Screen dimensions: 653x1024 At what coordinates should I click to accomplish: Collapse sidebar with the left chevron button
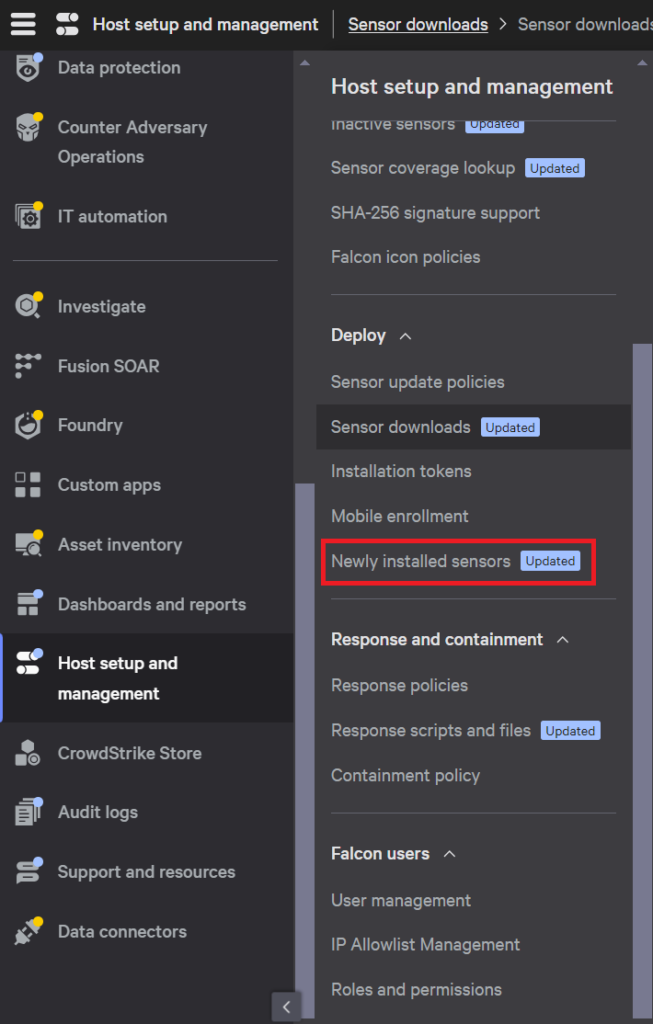pyautogui.click(x=286, y=1006)
